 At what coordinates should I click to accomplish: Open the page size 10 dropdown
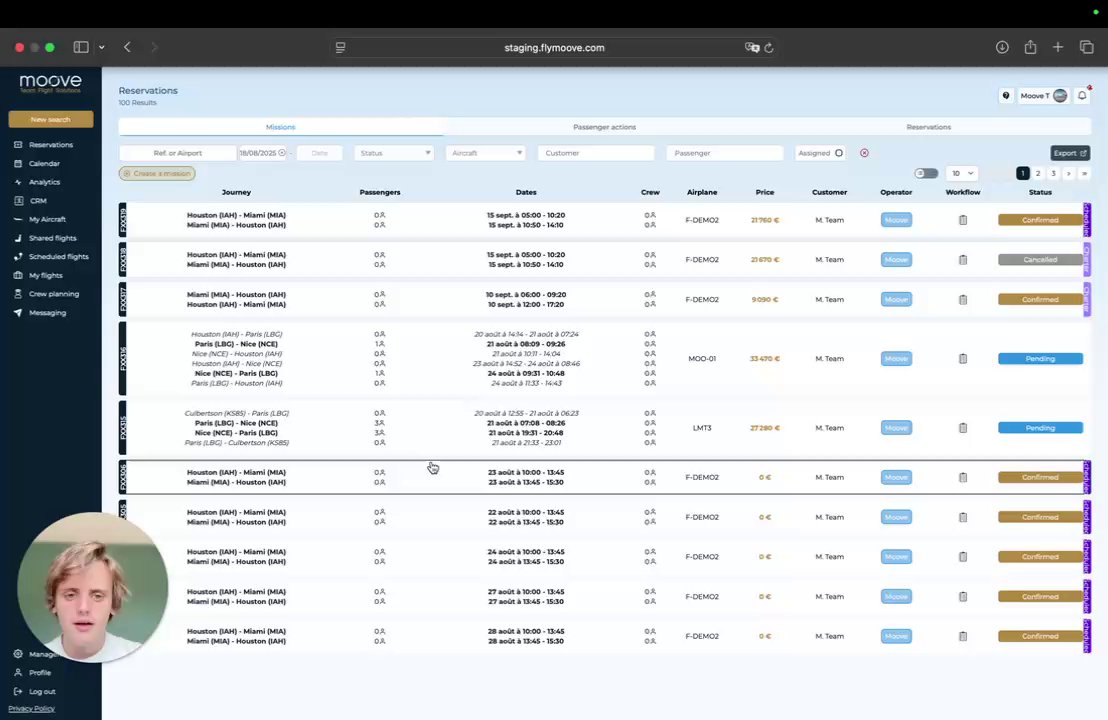pyautogui.click(x=962, y=173)
